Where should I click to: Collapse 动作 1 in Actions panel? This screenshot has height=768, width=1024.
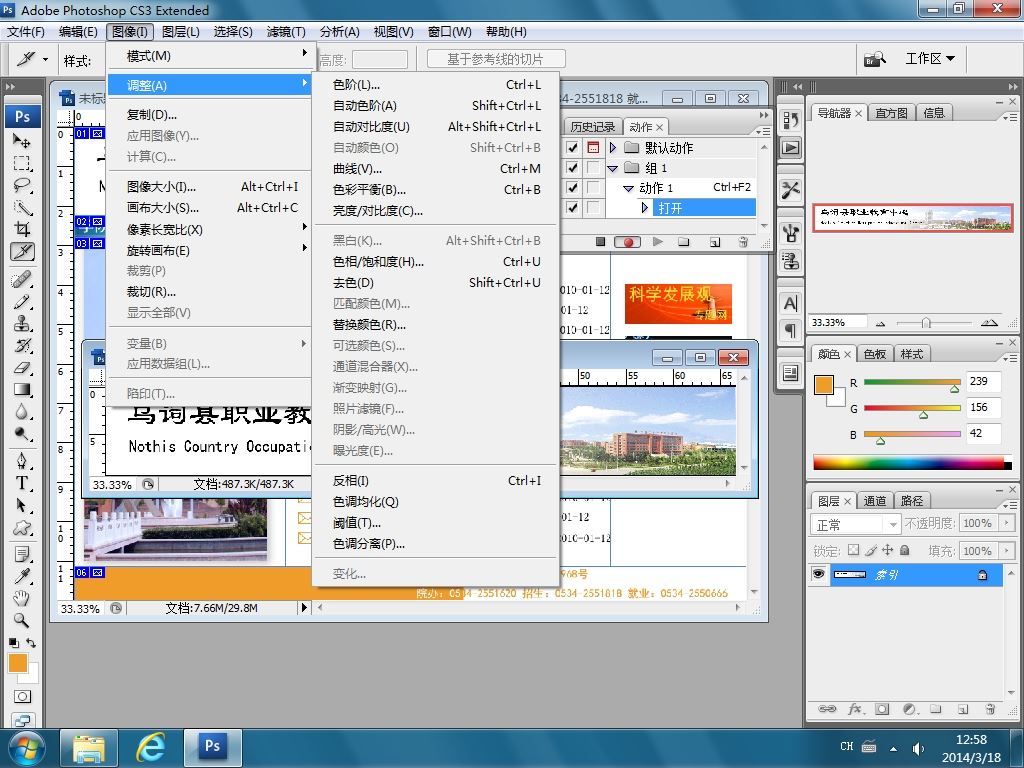(628, 188)
